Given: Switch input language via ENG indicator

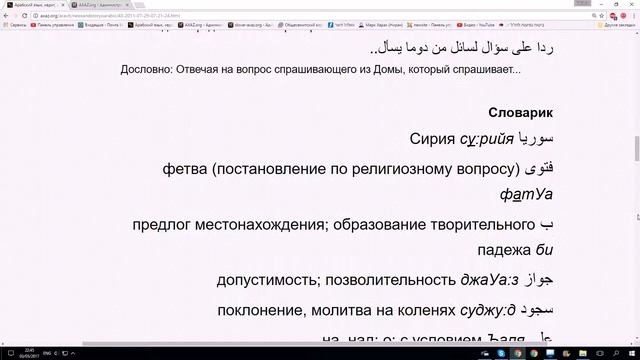Looking at the screenshot, I should [47, 353].
